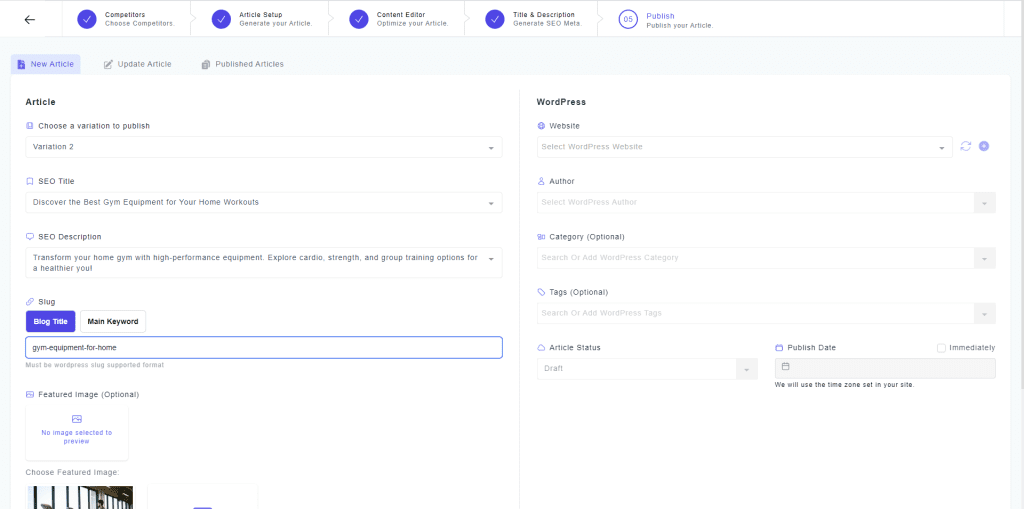Open the Select WordPress Website dropdown
Viewport: 1024px width, 509px height.
point(744,147)
